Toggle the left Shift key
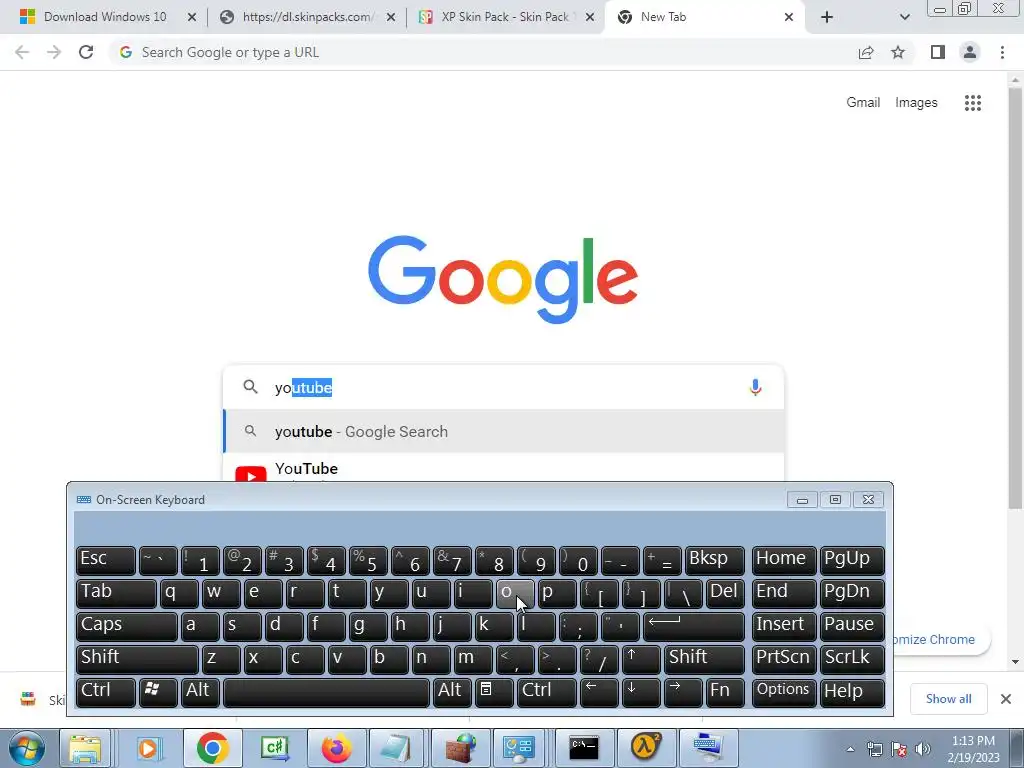 (137, 658)
